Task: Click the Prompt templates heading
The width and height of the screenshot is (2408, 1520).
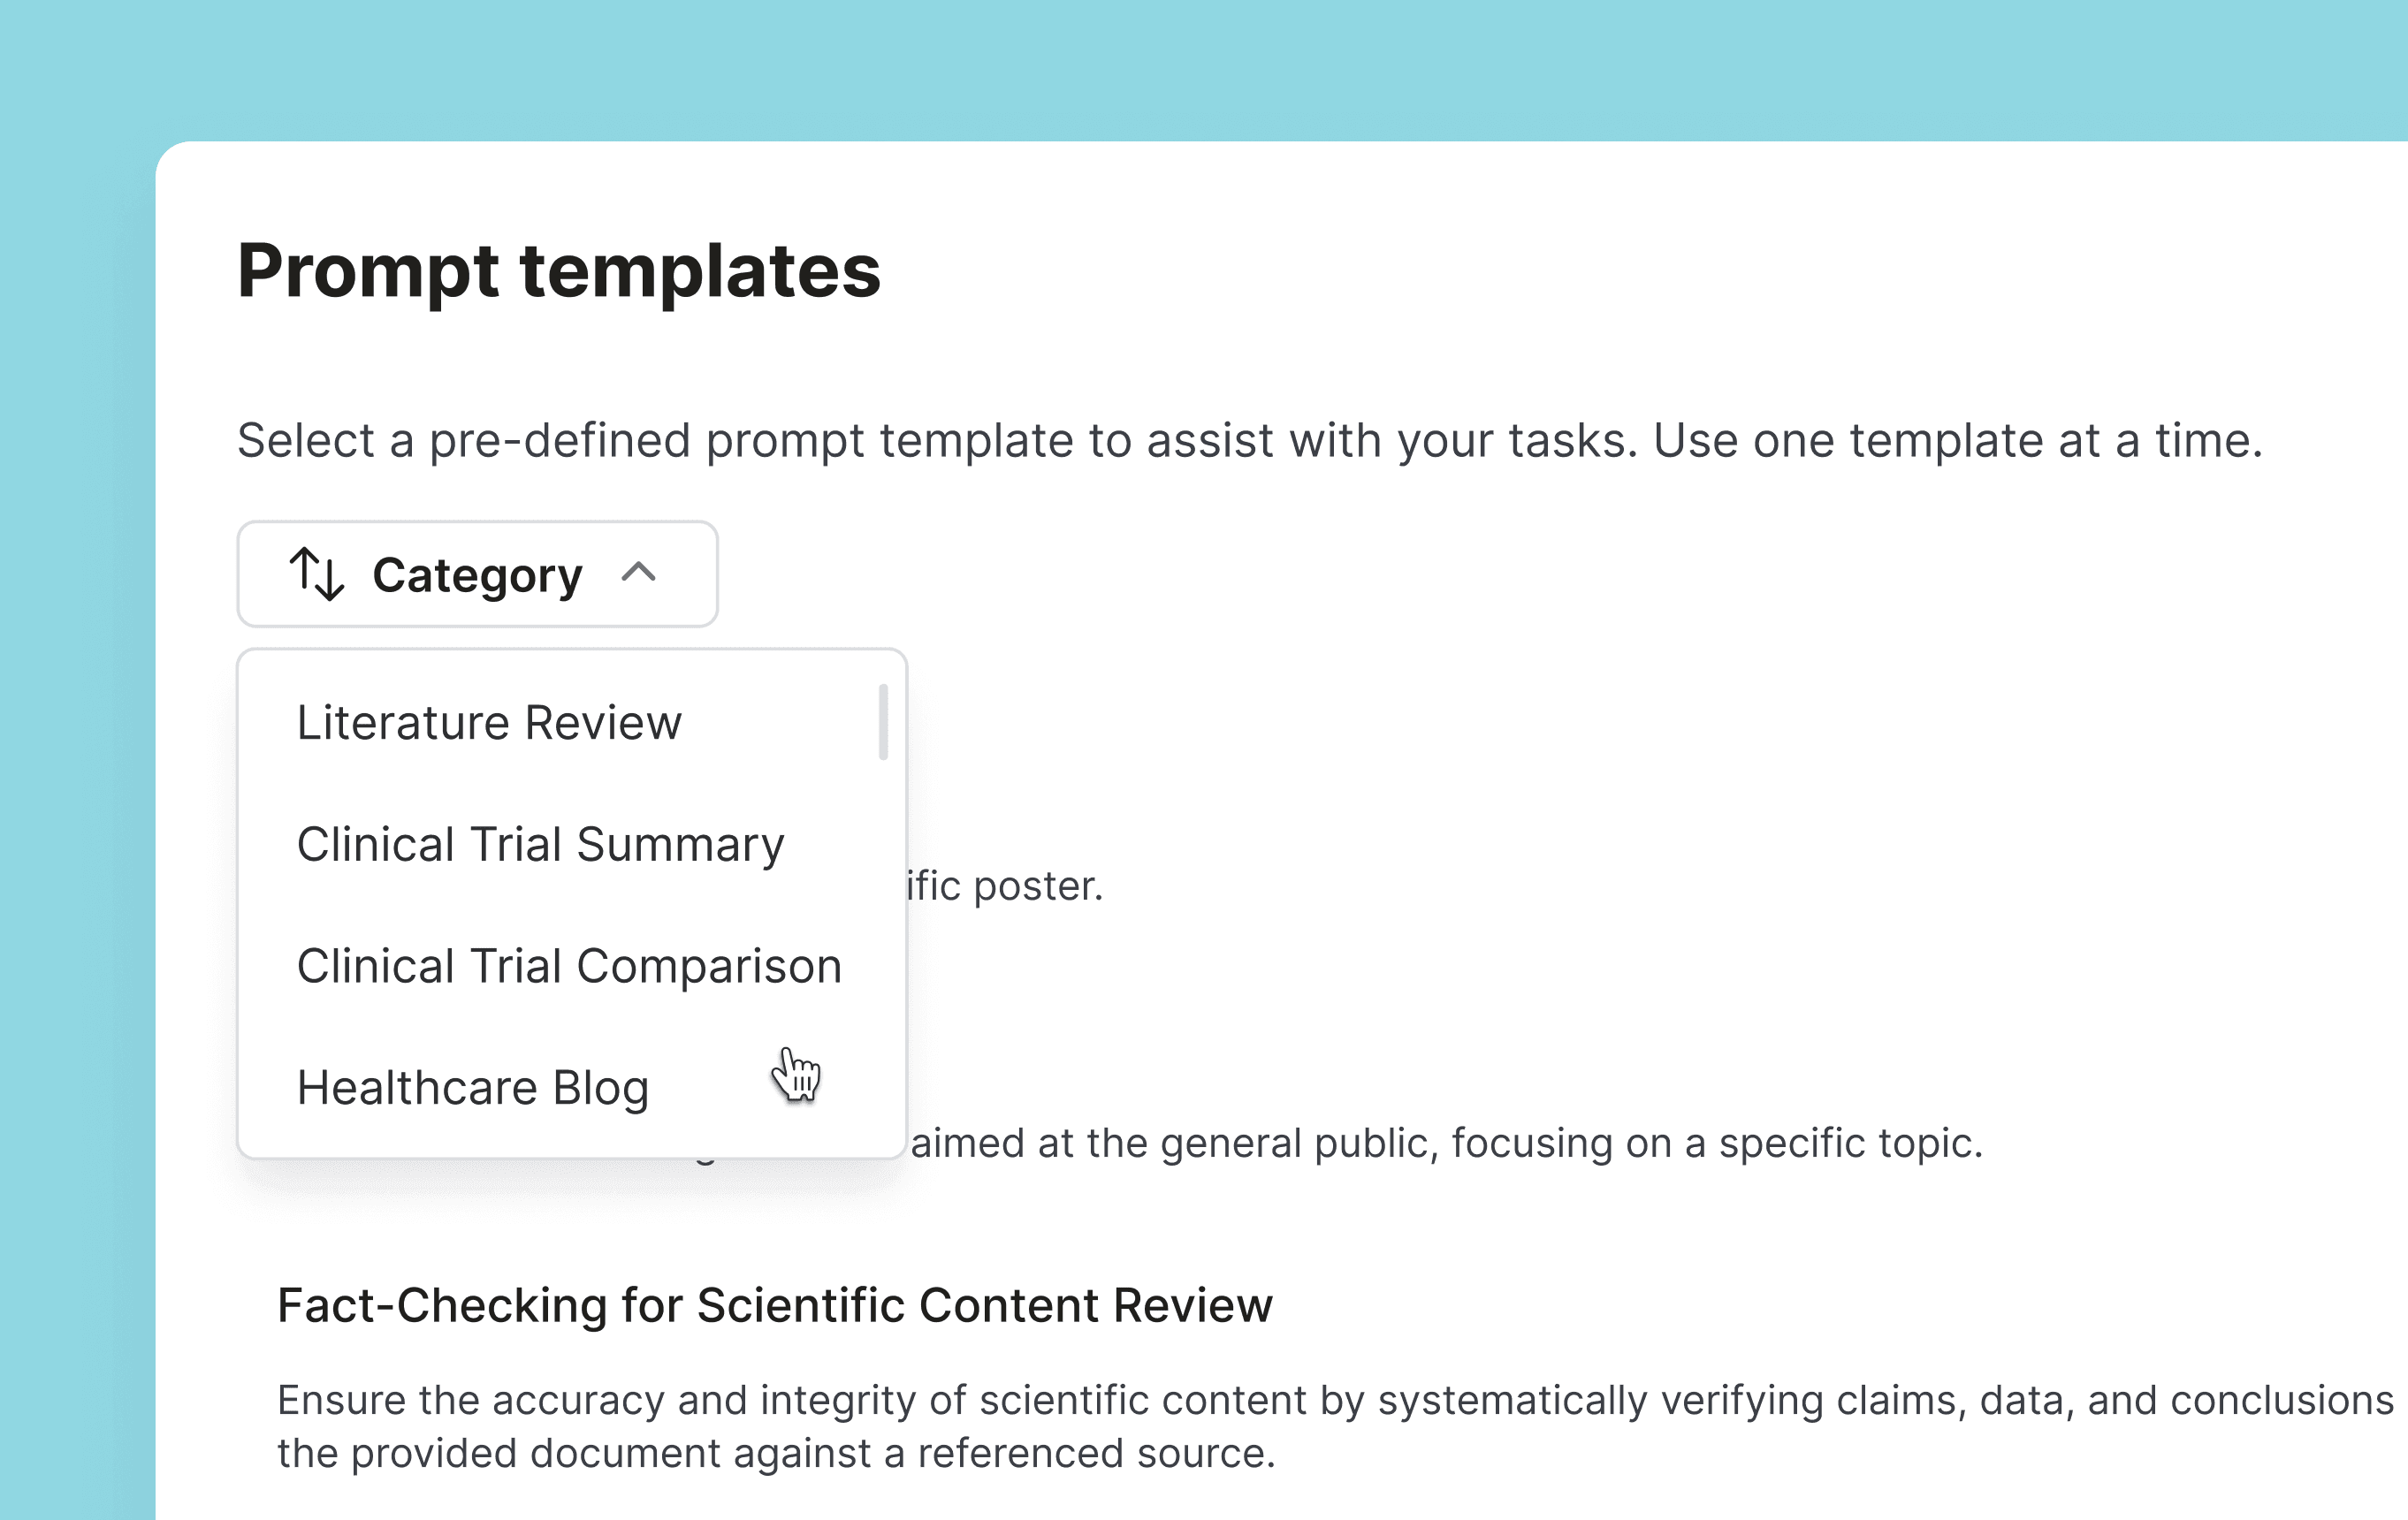Action: pyautogui.click(x=558, y=271)
